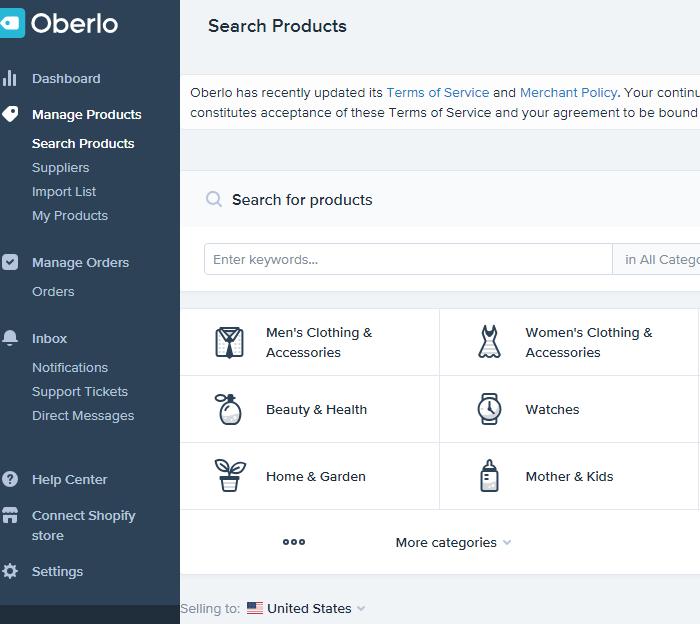Open My Products from sidebar
Image resolution: width=700 pixels, height=624 pixels.
click(x=69, y=215)
